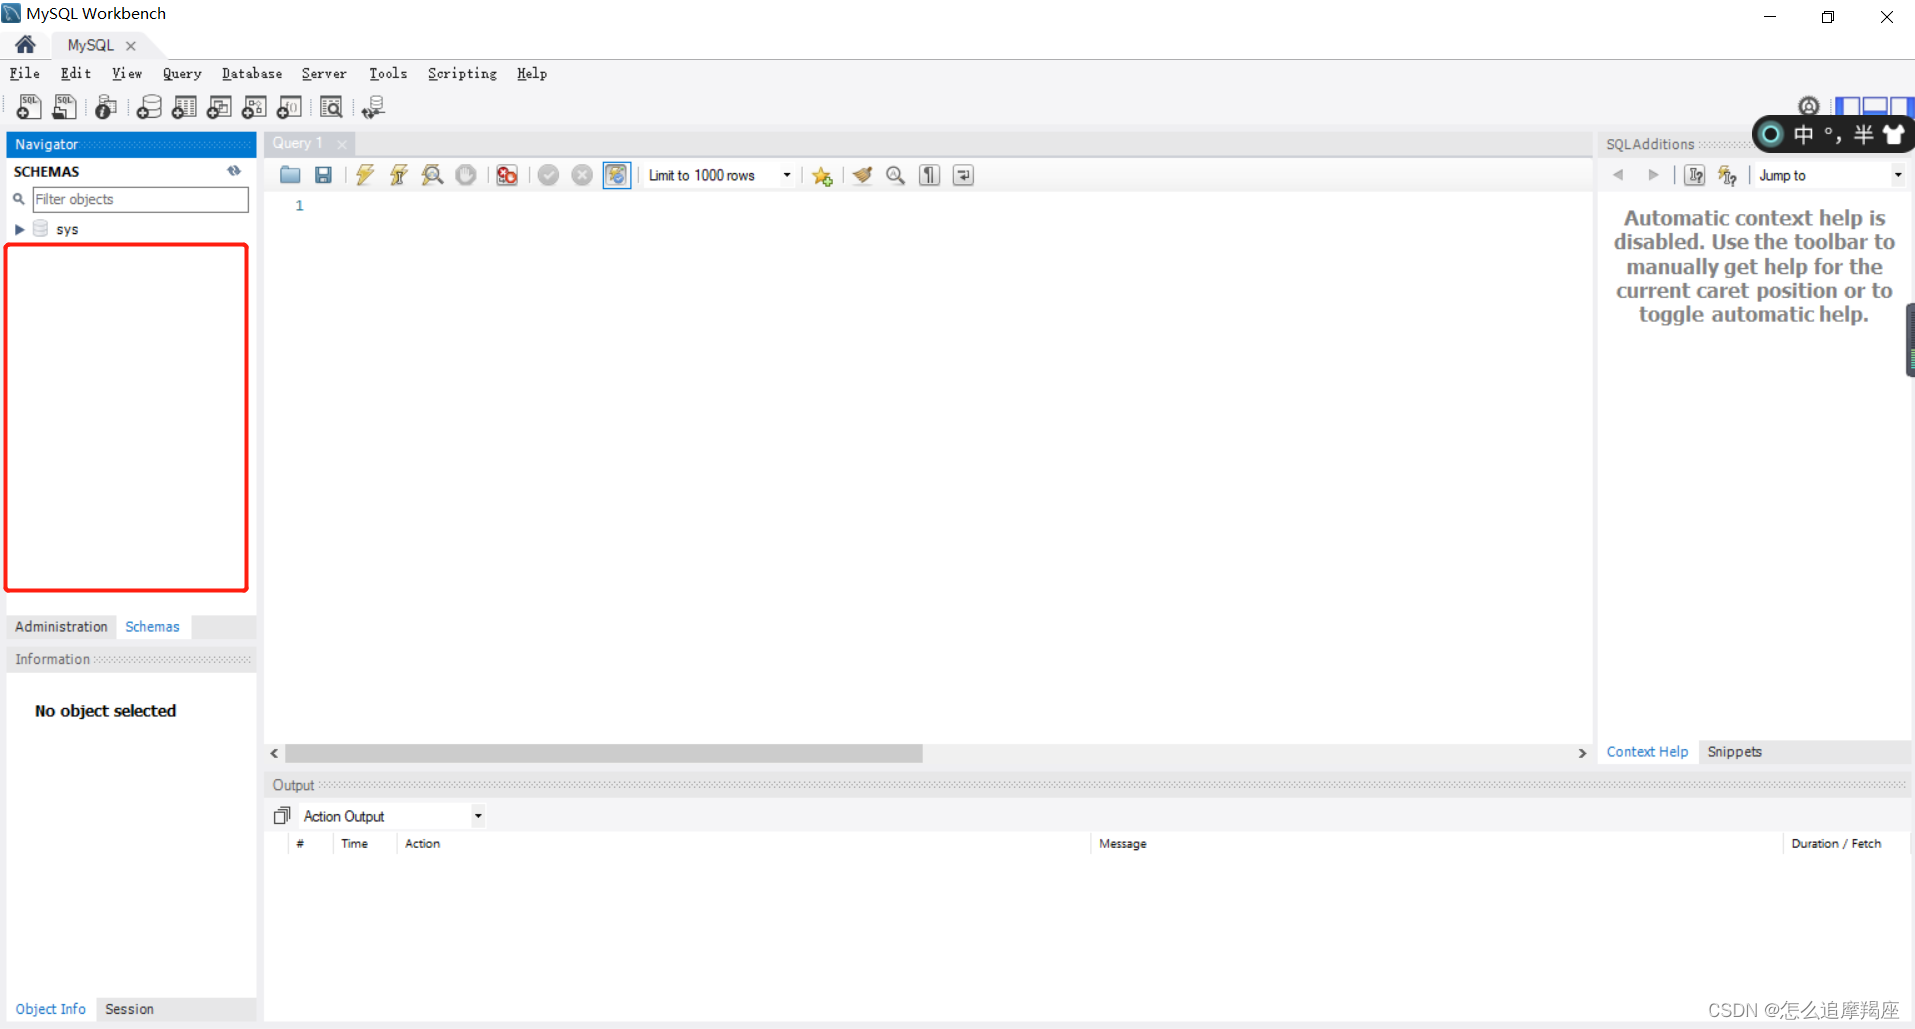Image resolution: width=1915 pixels, height=1029 pixels.
Task: Beautify the SQL script with broom icon
Action: click(x=862, y=175)
